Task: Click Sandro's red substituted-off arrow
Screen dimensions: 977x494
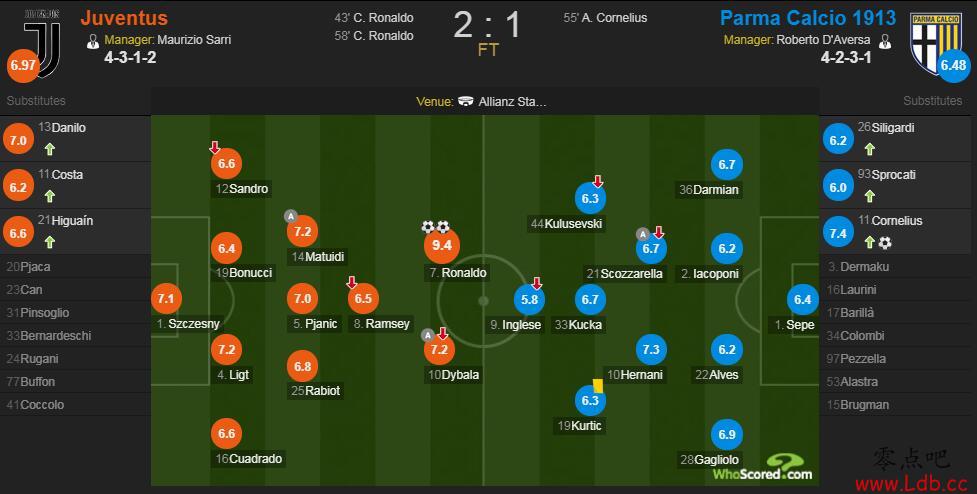Action: point(214,148)
